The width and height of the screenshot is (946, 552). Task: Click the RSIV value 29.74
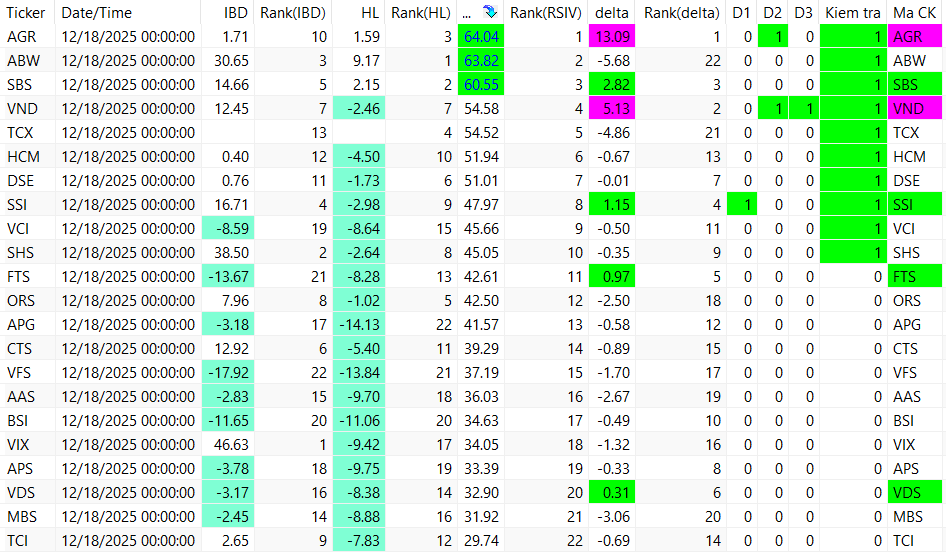tap(481, 541)
